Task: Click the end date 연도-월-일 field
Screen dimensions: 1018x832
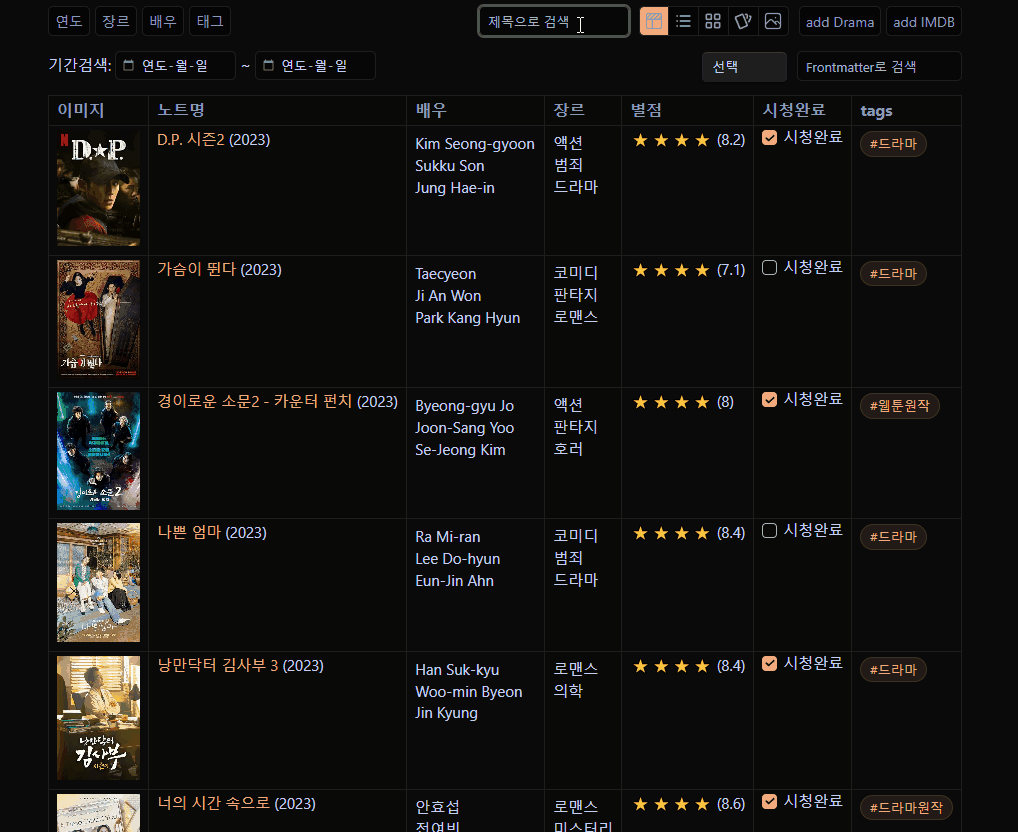Action: point(315,66)
